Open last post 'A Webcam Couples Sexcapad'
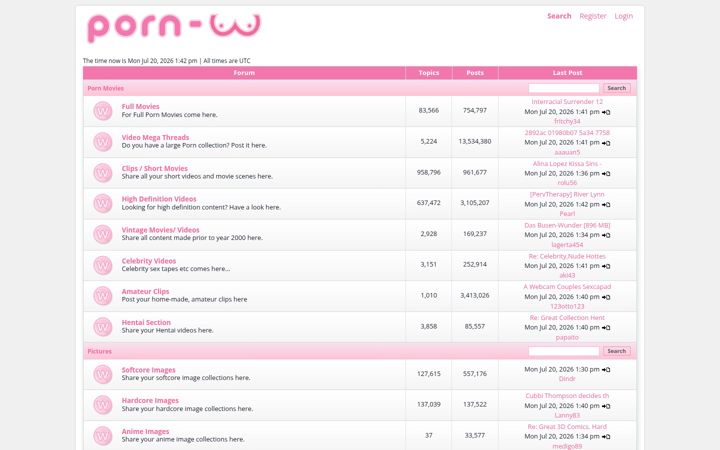The height and width of the screenshot is (450, 720). coord(567,287)
